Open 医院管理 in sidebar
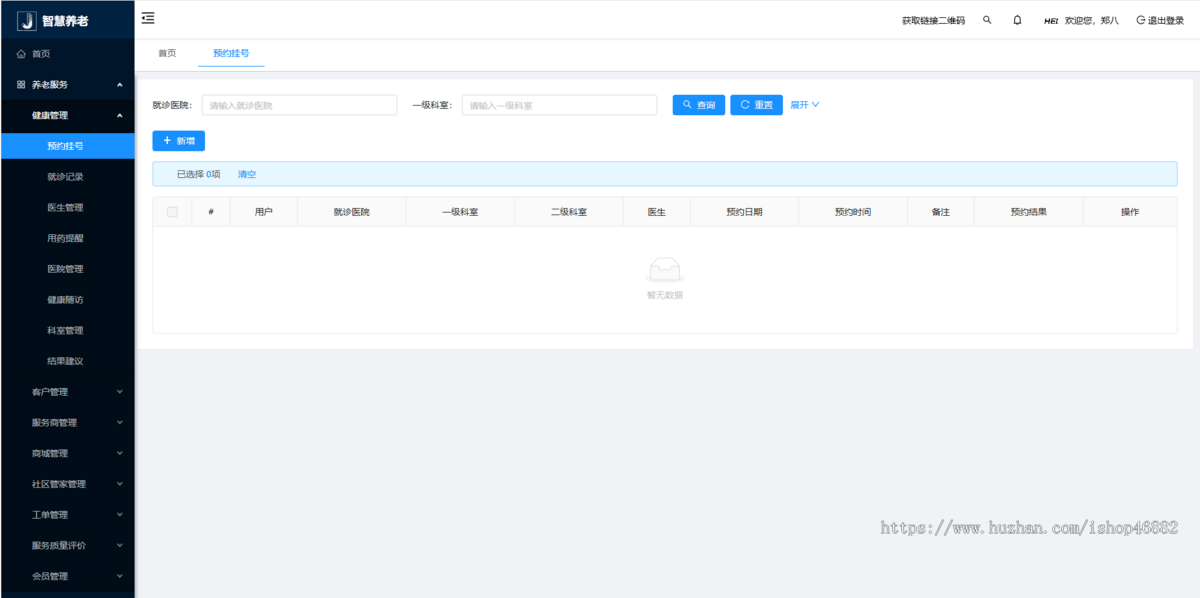 pos(67,269)
